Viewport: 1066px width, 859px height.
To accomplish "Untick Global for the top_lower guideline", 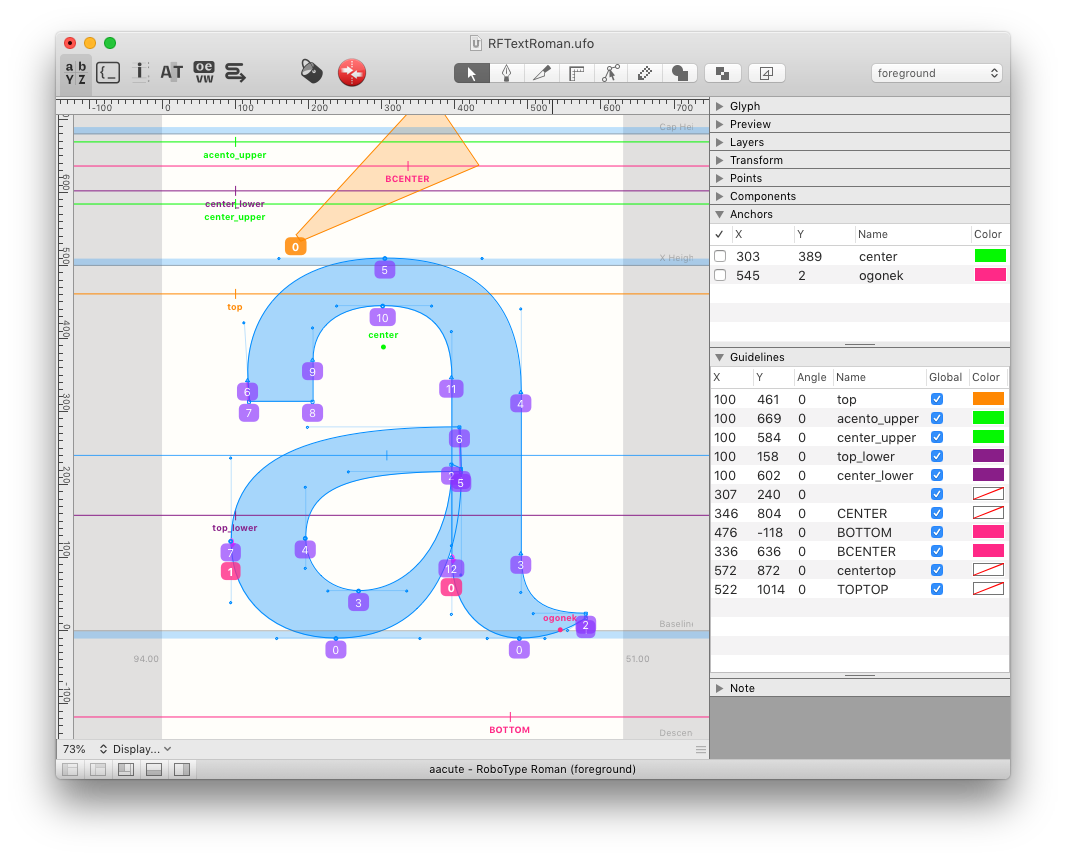I will (937, 456).
